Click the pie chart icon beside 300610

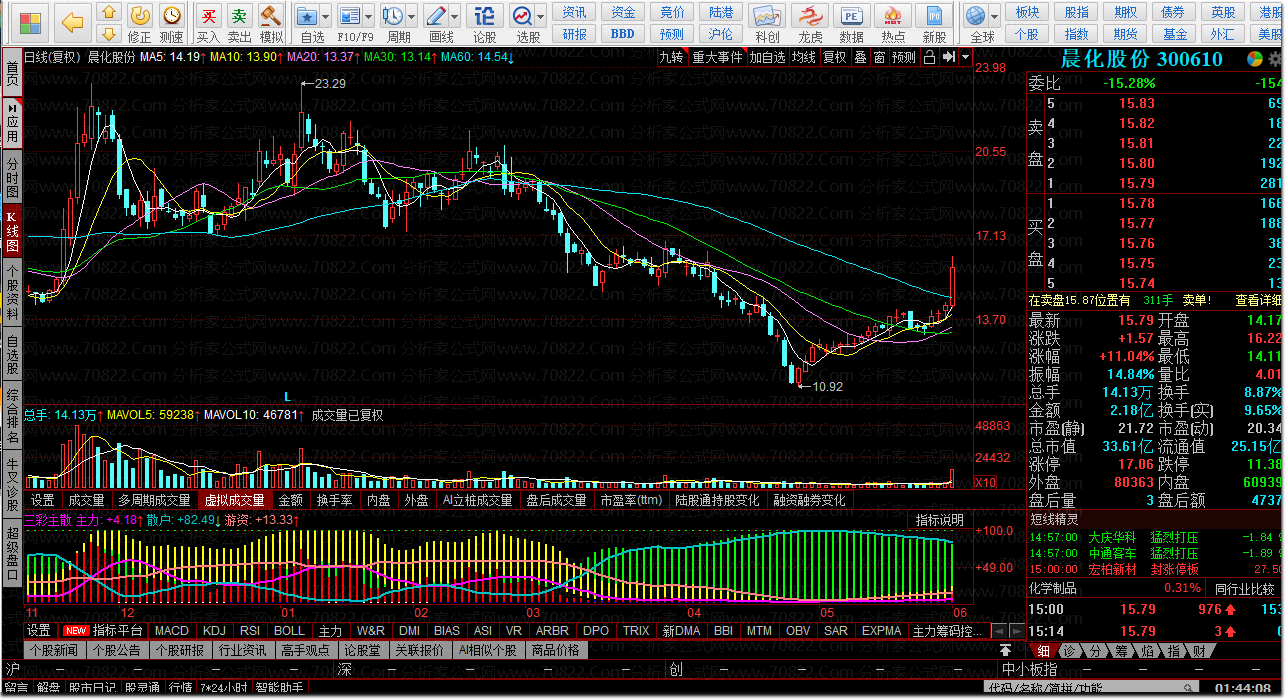click(1253, 59)
